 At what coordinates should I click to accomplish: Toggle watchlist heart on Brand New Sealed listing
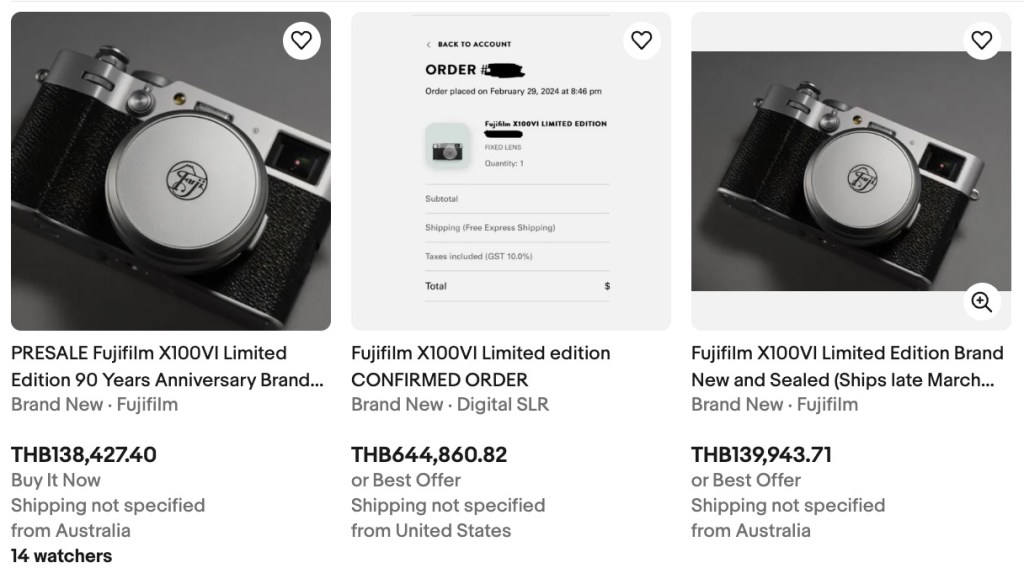(x=981, y=40)
